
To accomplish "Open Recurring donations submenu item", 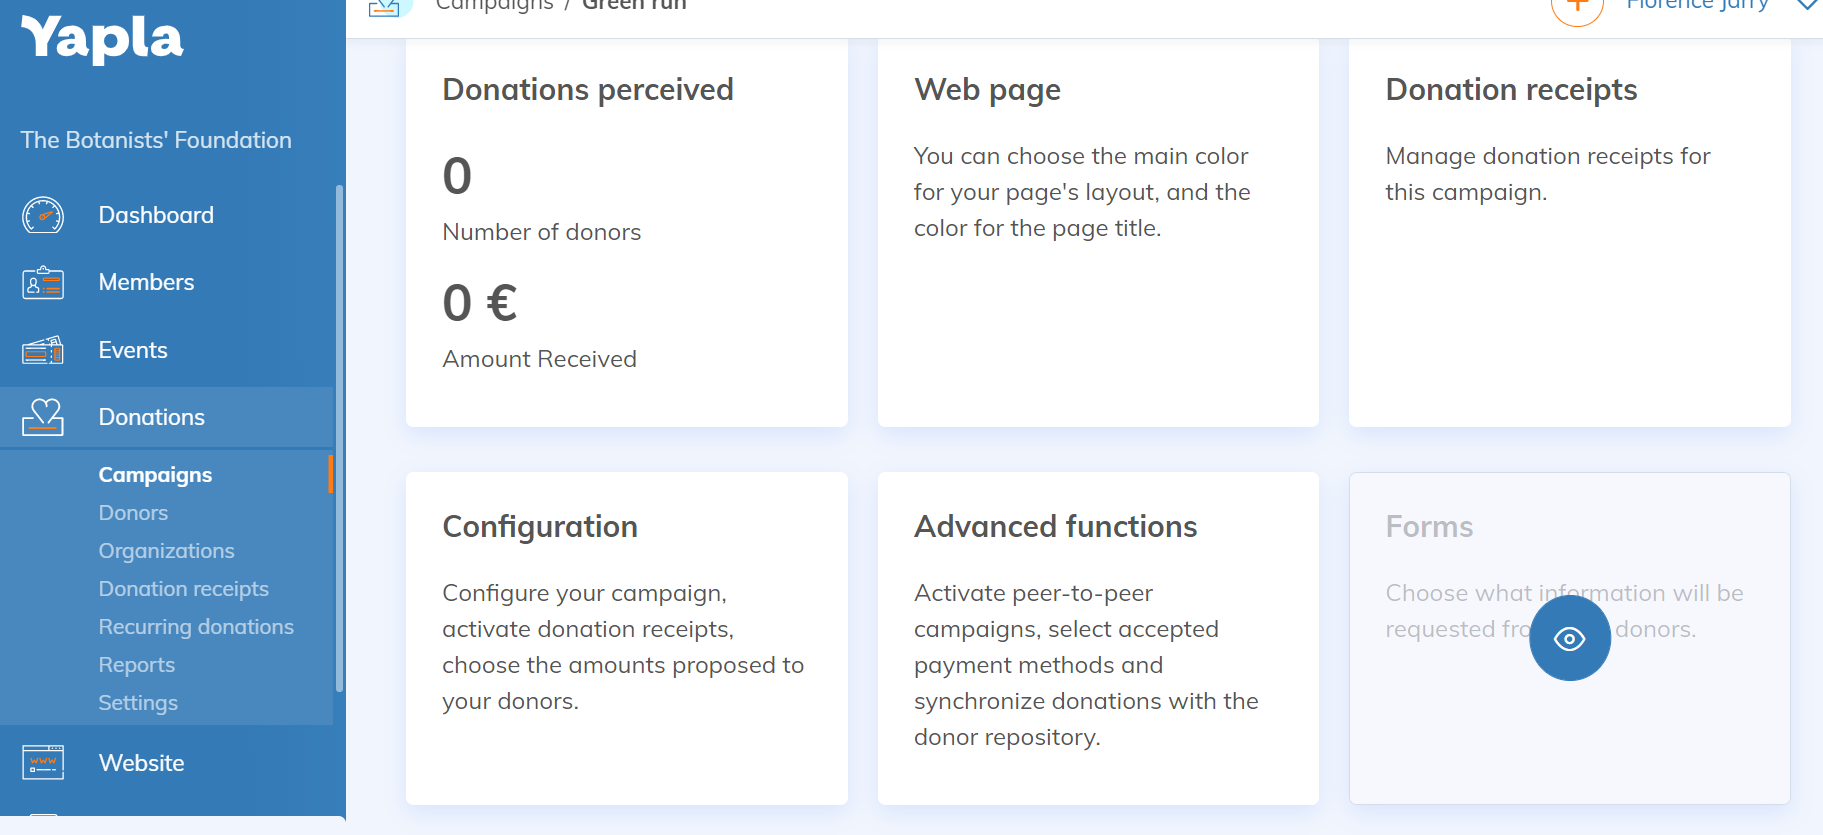I will [196, 627].
